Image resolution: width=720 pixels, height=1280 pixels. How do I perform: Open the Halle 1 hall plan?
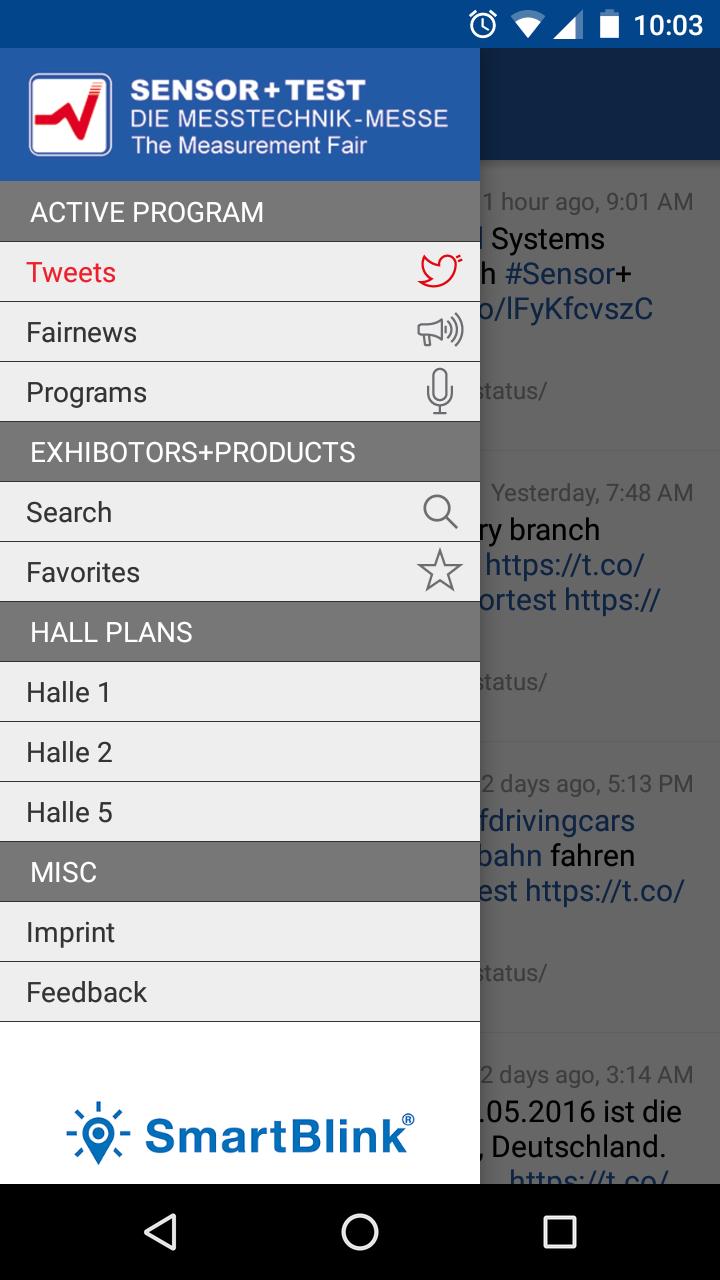click(69, 692)
